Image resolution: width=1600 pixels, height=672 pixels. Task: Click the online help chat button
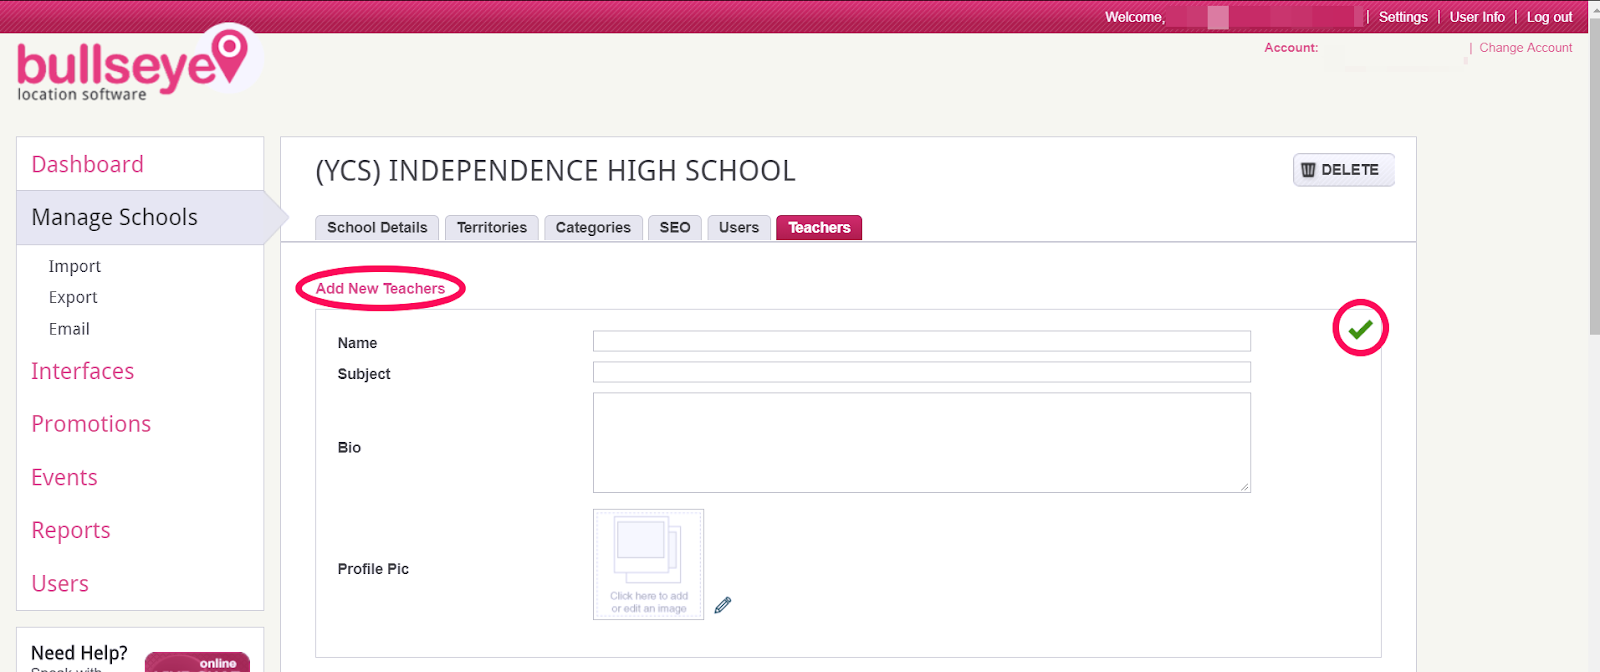click(197, 662)
